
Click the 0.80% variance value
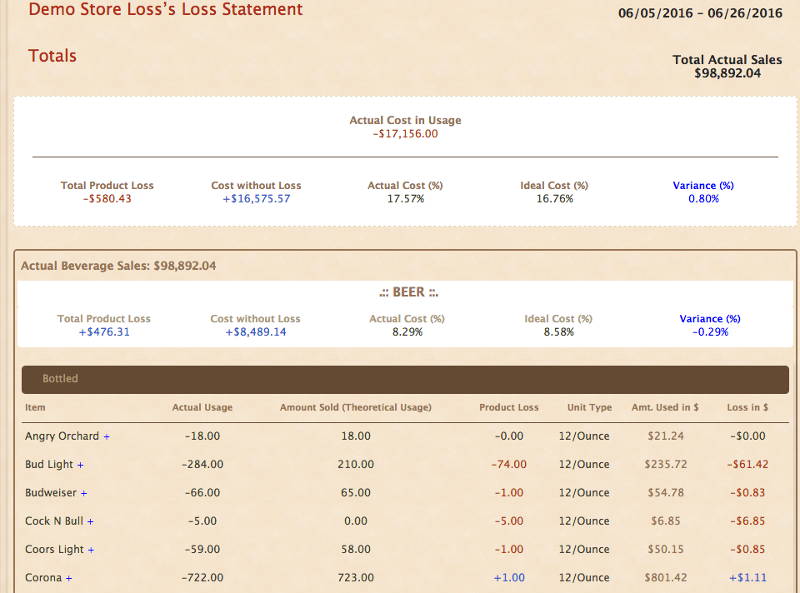coord(703,199)
